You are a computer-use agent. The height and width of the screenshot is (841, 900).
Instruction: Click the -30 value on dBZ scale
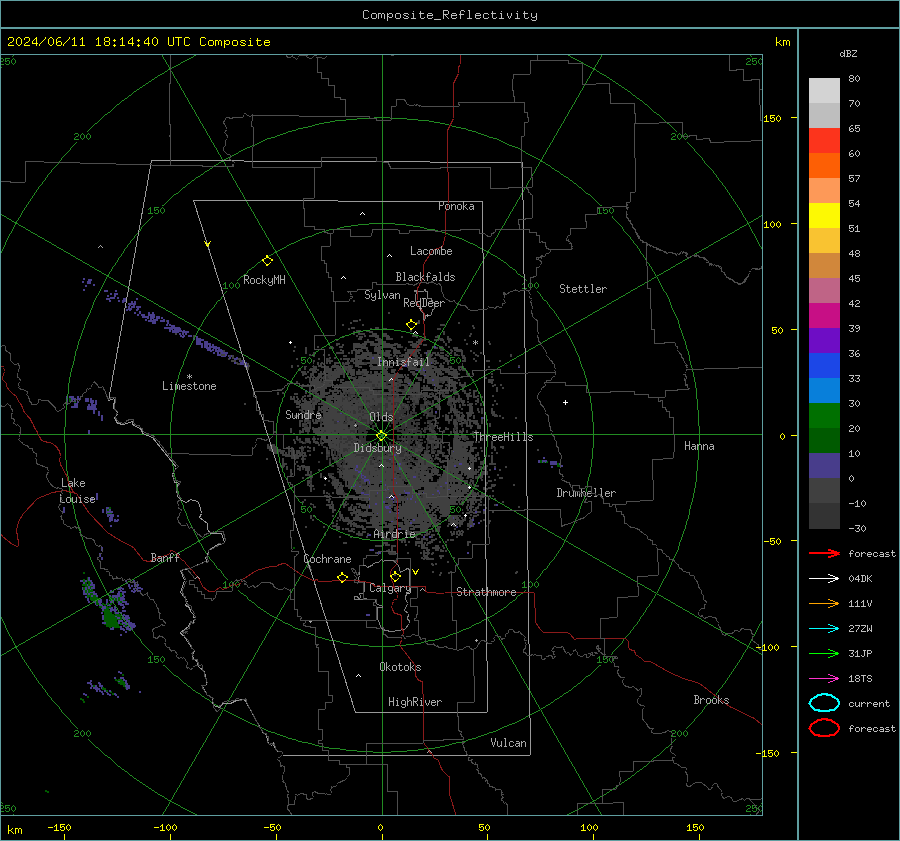pyautogui.click(x=857, y=528)
